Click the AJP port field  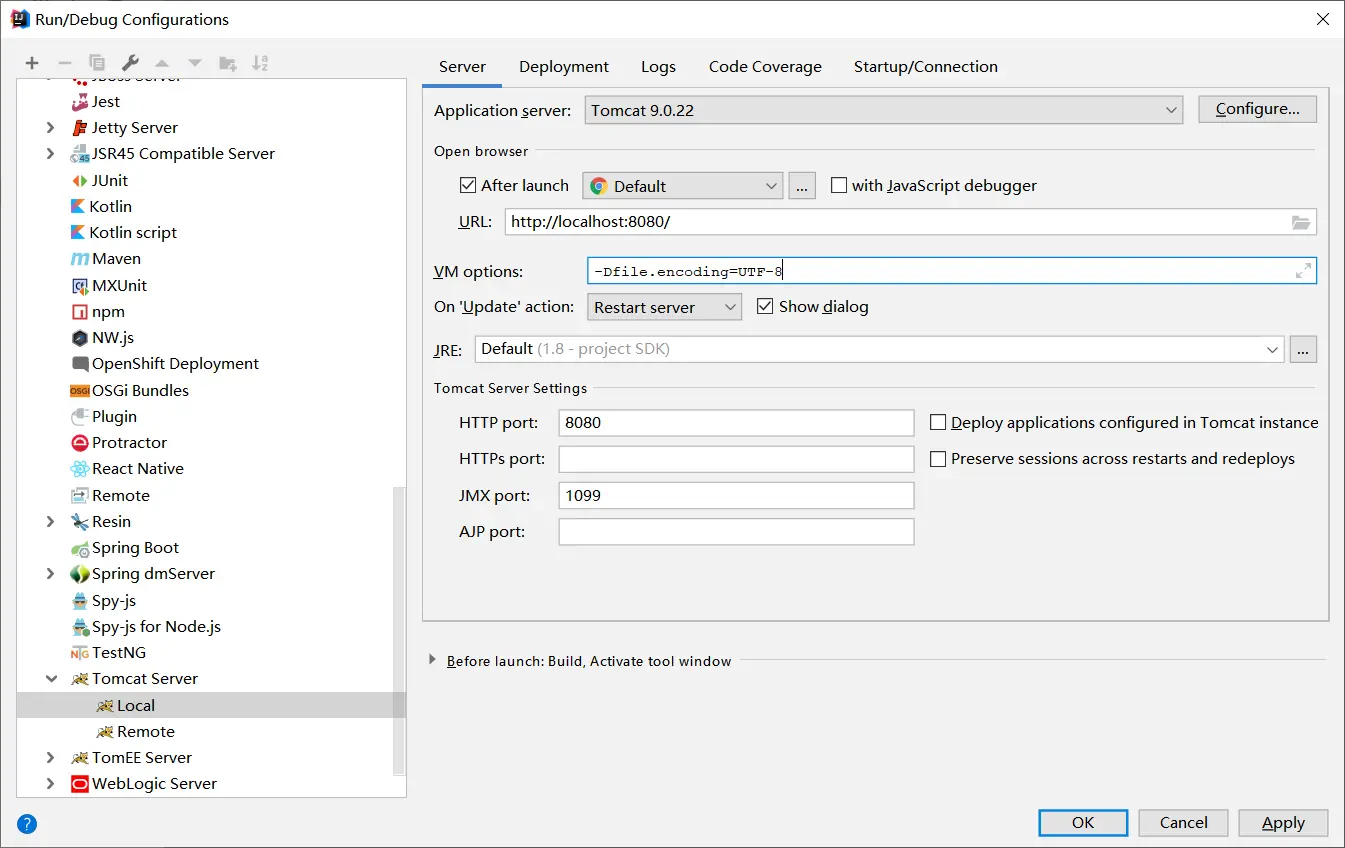736,531
